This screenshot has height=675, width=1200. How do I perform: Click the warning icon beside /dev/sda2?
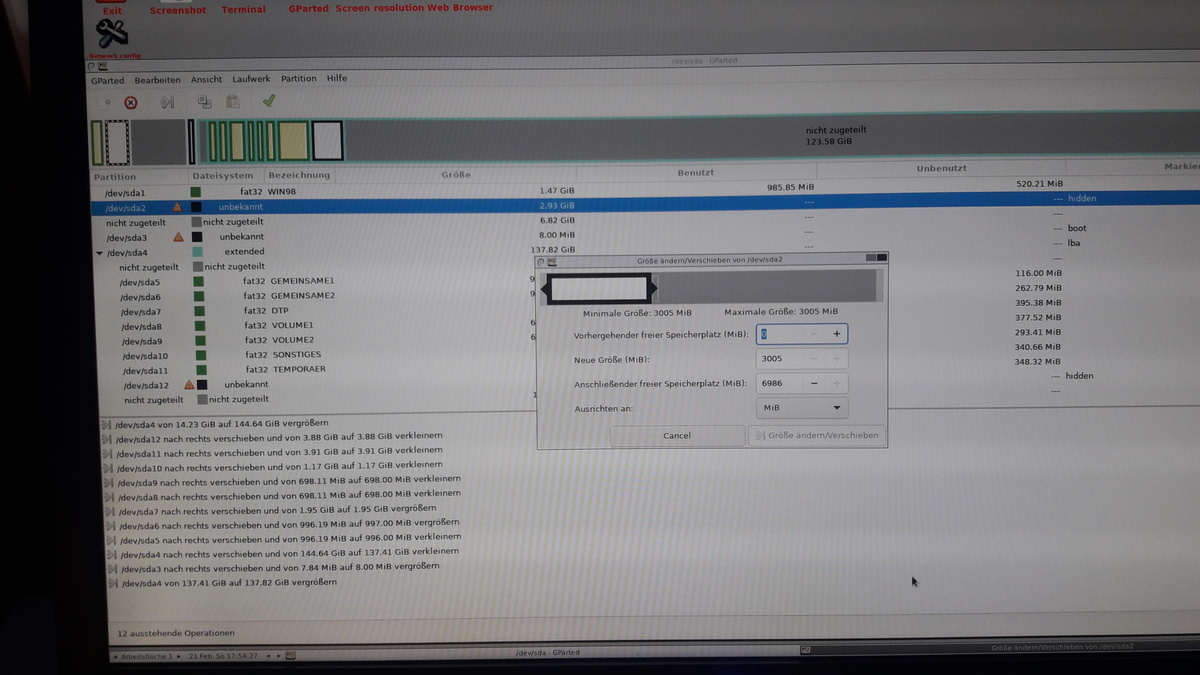point(178,207)
